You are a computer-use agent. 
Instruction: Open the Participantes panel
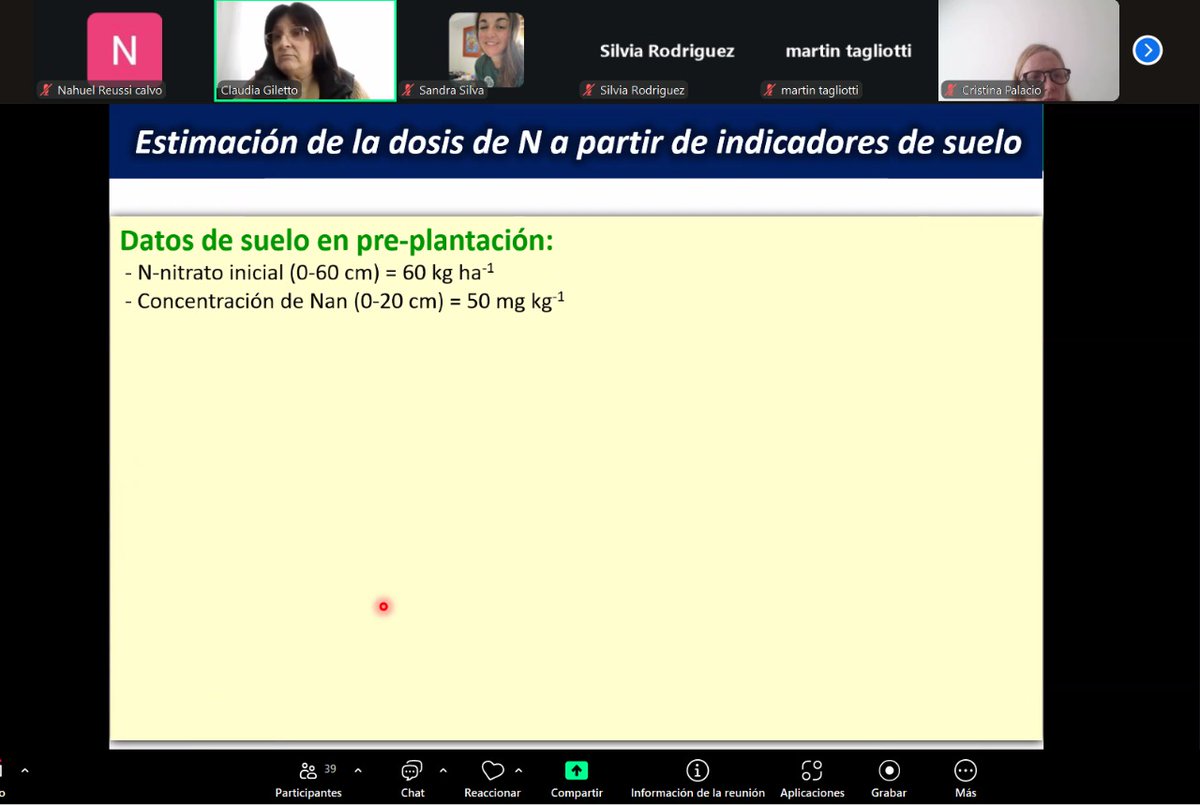click(x=309, y=780)
